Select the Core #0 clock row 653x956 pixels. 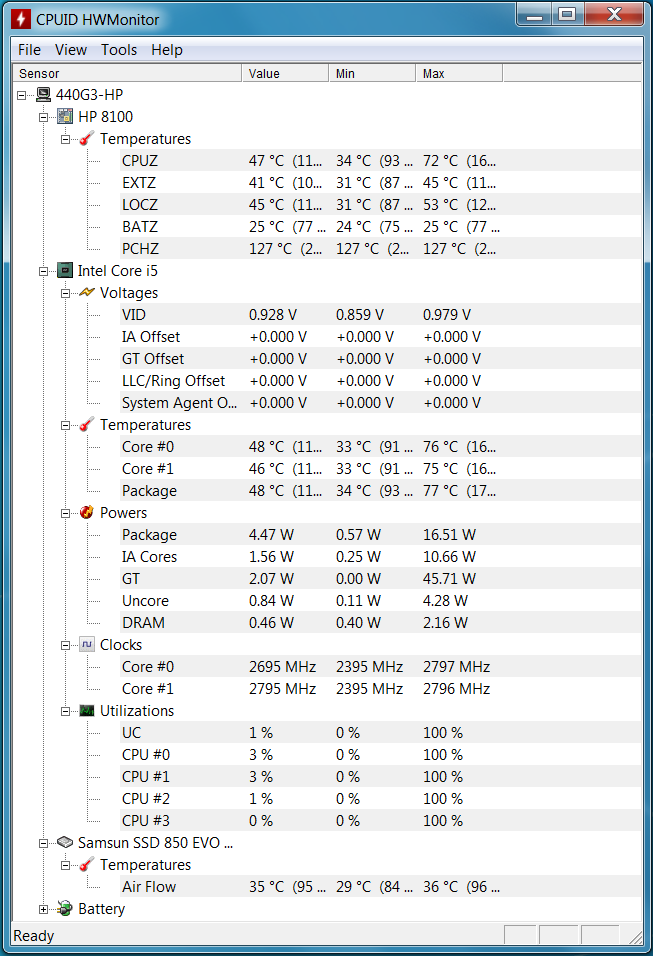pyautogui.click(x=380, y=666)
